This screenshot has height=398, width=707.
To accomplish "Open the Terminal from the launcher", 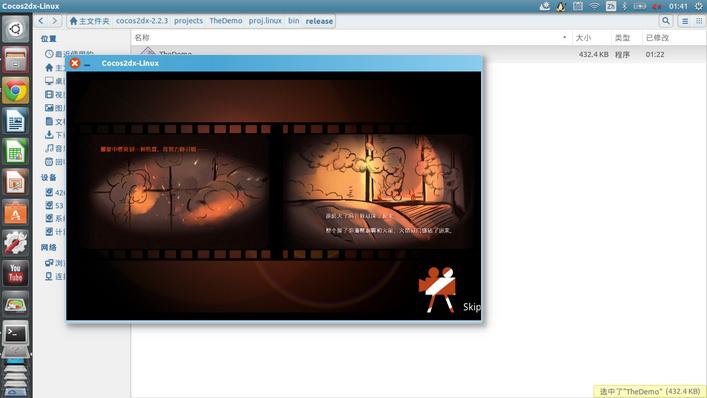I will click(15, 334).
